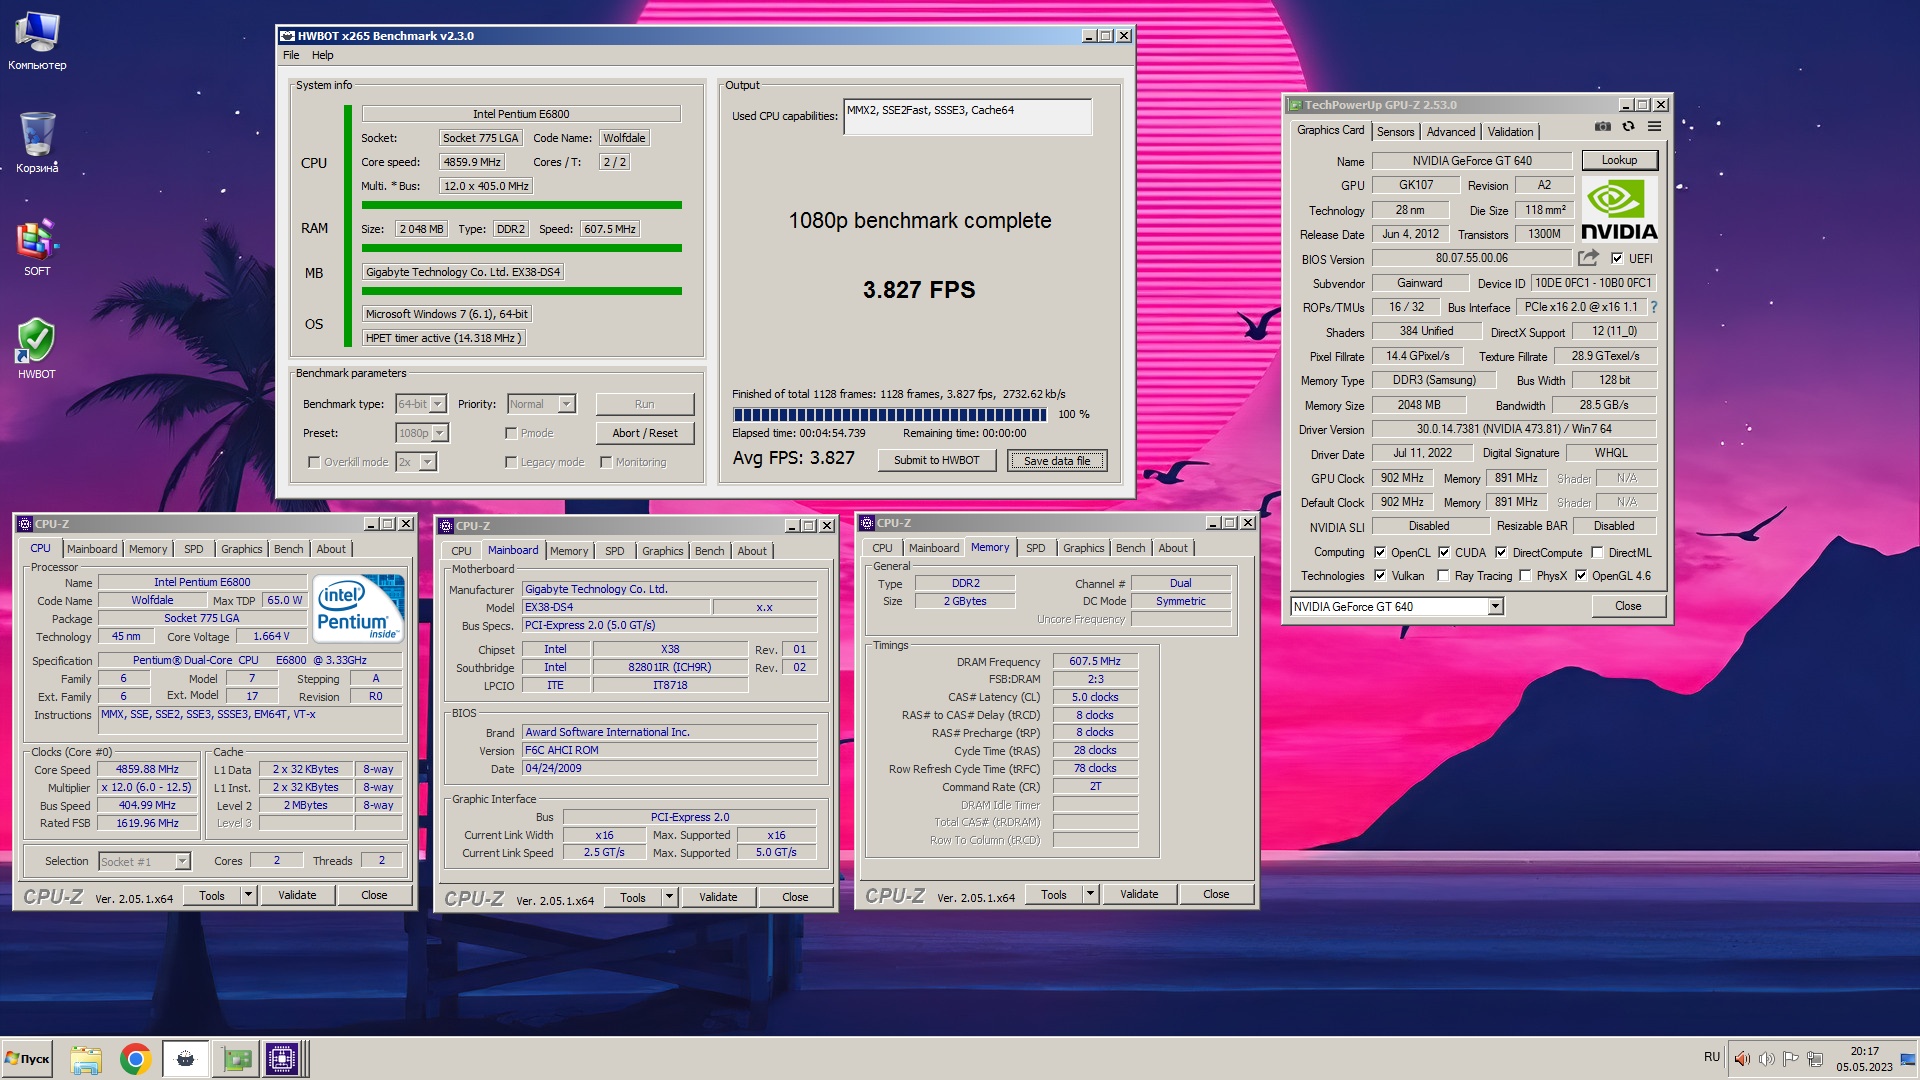Screen dimensions: 1920x1080
Task: Open the Overkill 2x dropdown
Action: coord(416,462)
